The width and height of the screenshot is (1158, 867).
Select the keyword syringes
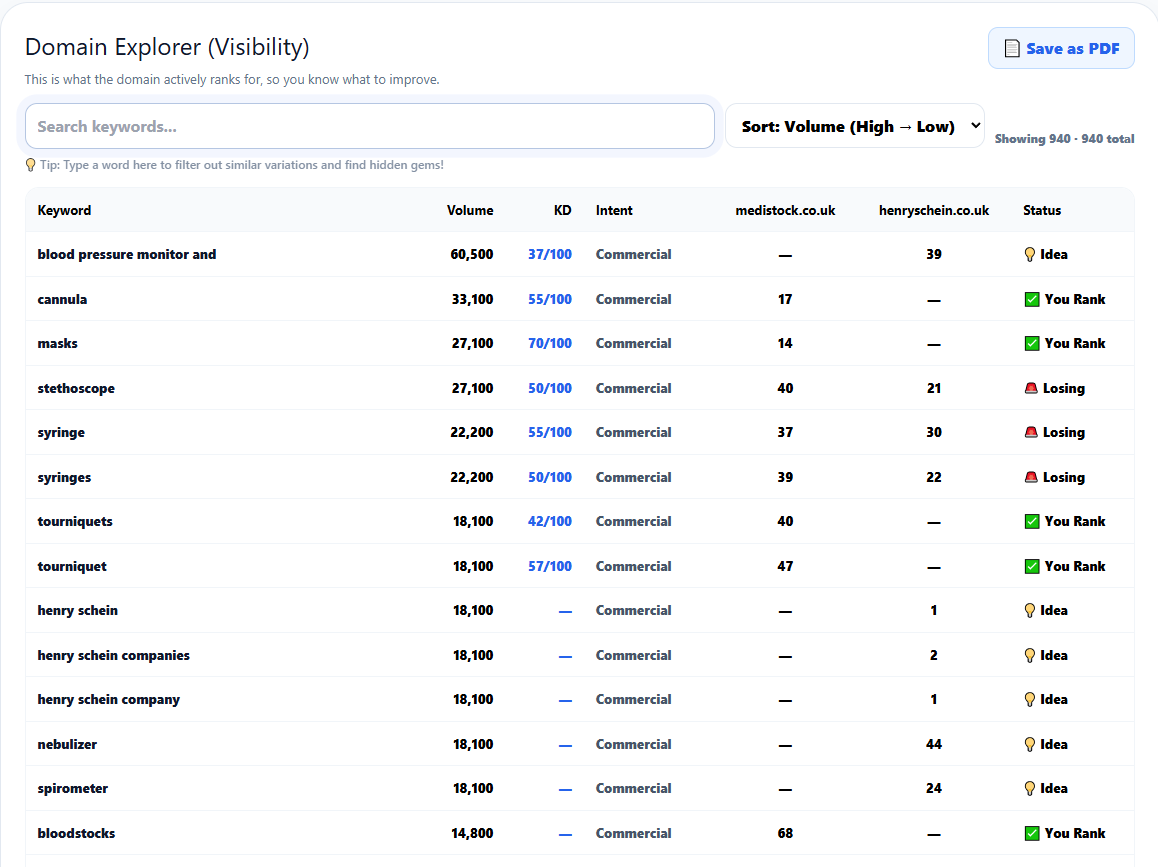tap(64, 478)
